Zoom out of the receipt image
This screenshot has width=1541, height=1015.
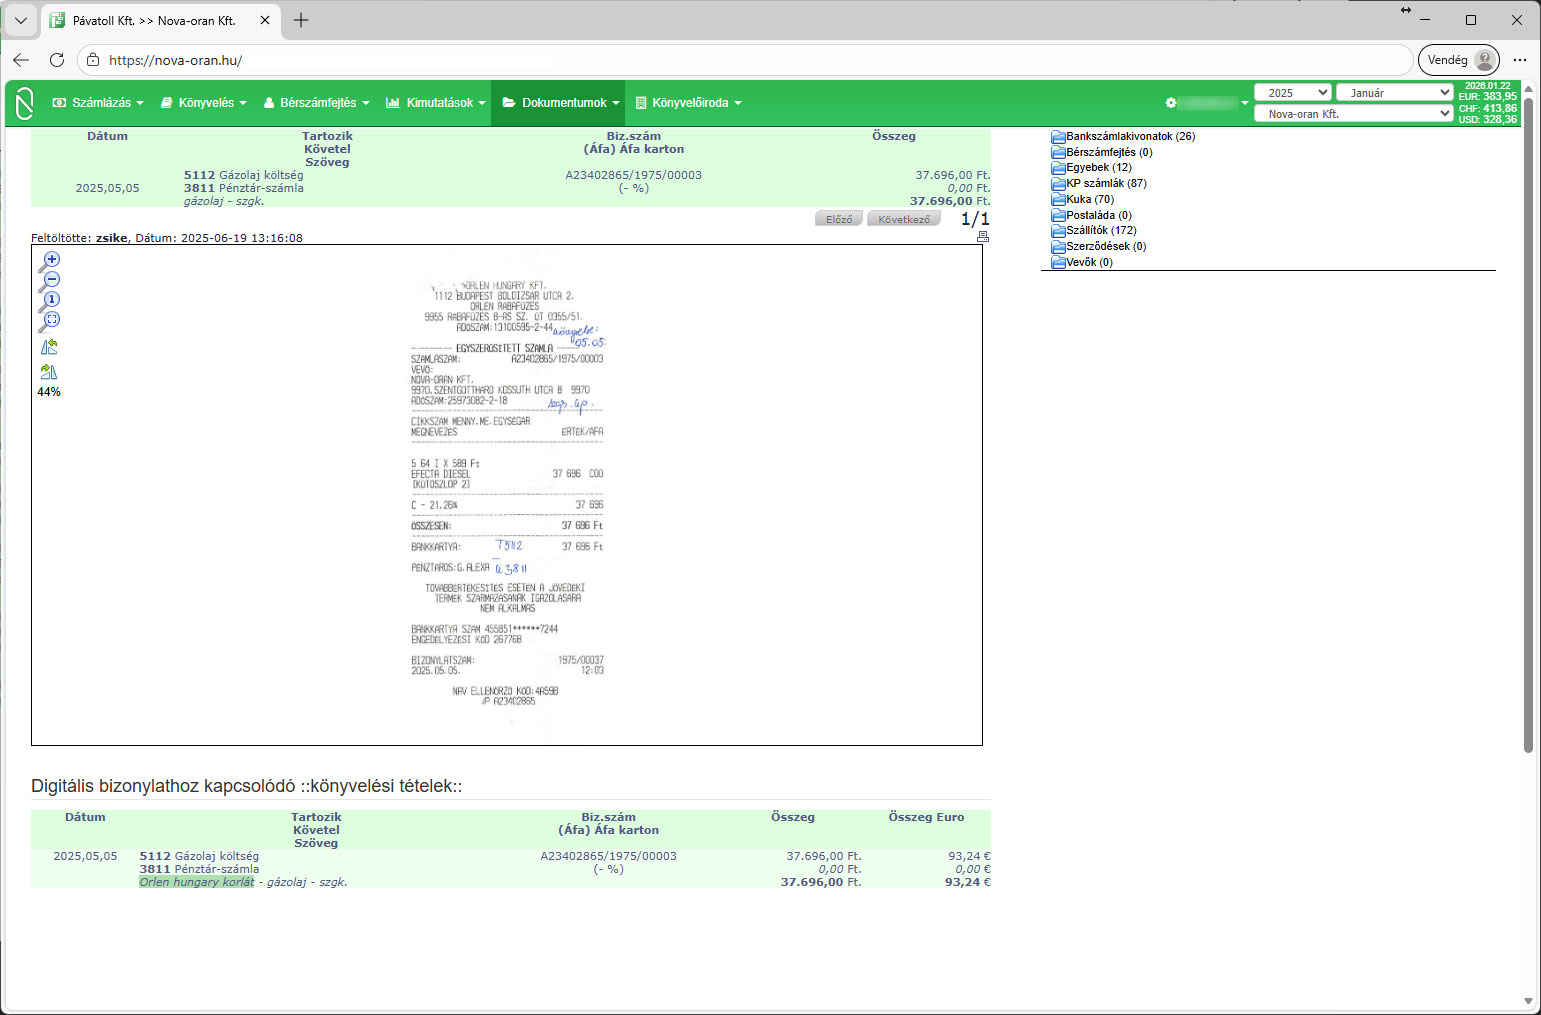(x=49, y=281)
